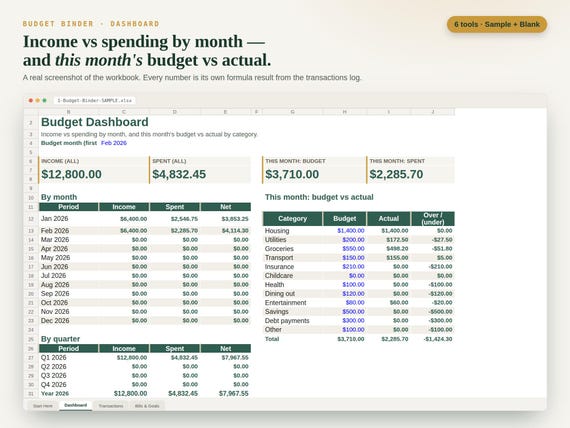Image resolution: width=570 pixels, height=428 pixels.
Task: Select column H header
Action: (345, 112)
